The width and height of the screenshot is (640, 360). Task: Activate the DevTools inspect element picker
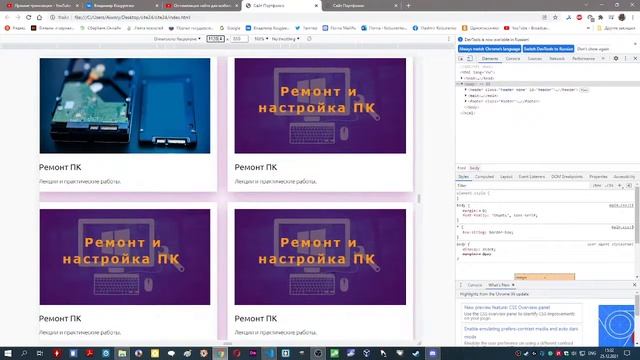pos(461,59)
